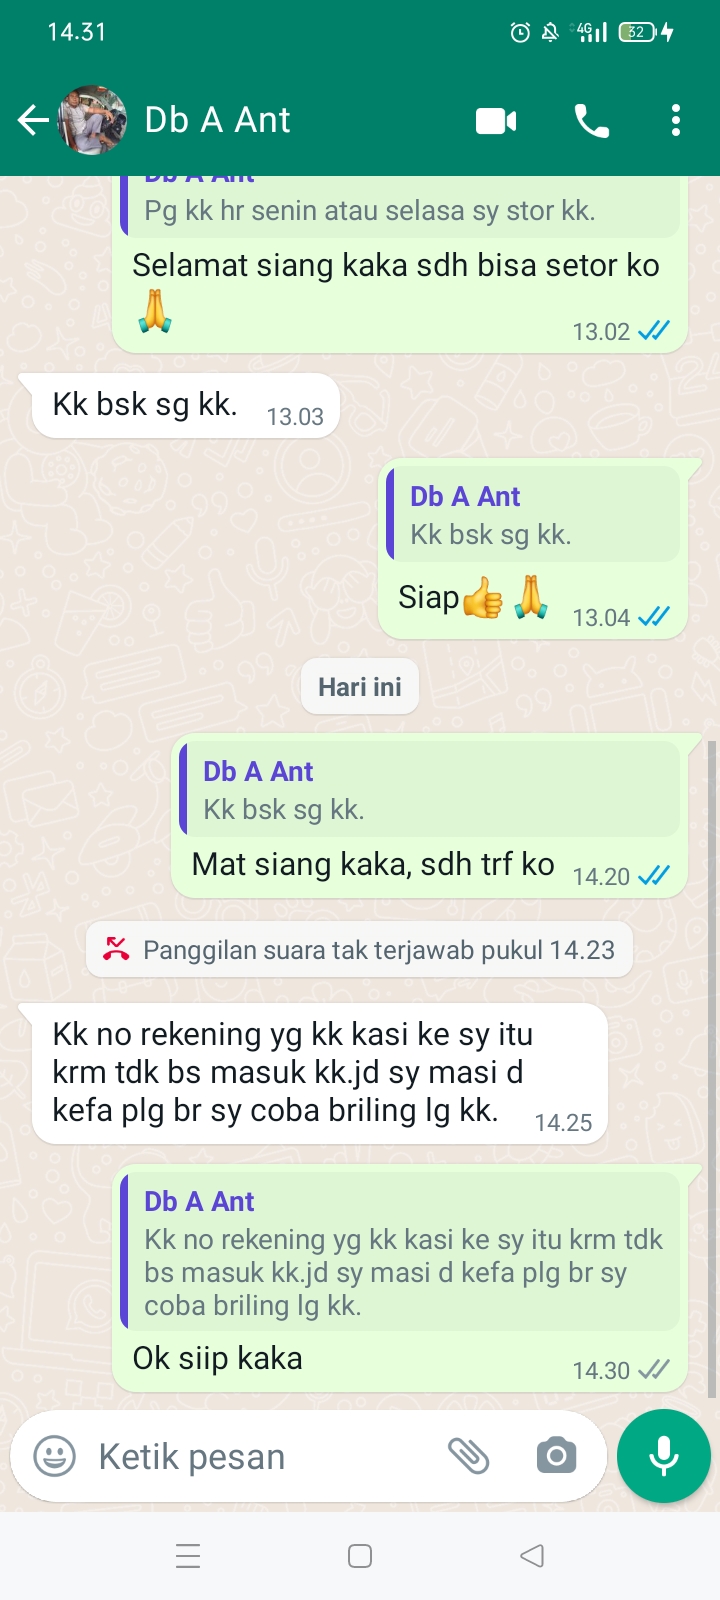Click the chat scrollbar on the right edge
The width and height of the screenshot is (720, 1600).
coord(712,1068)
